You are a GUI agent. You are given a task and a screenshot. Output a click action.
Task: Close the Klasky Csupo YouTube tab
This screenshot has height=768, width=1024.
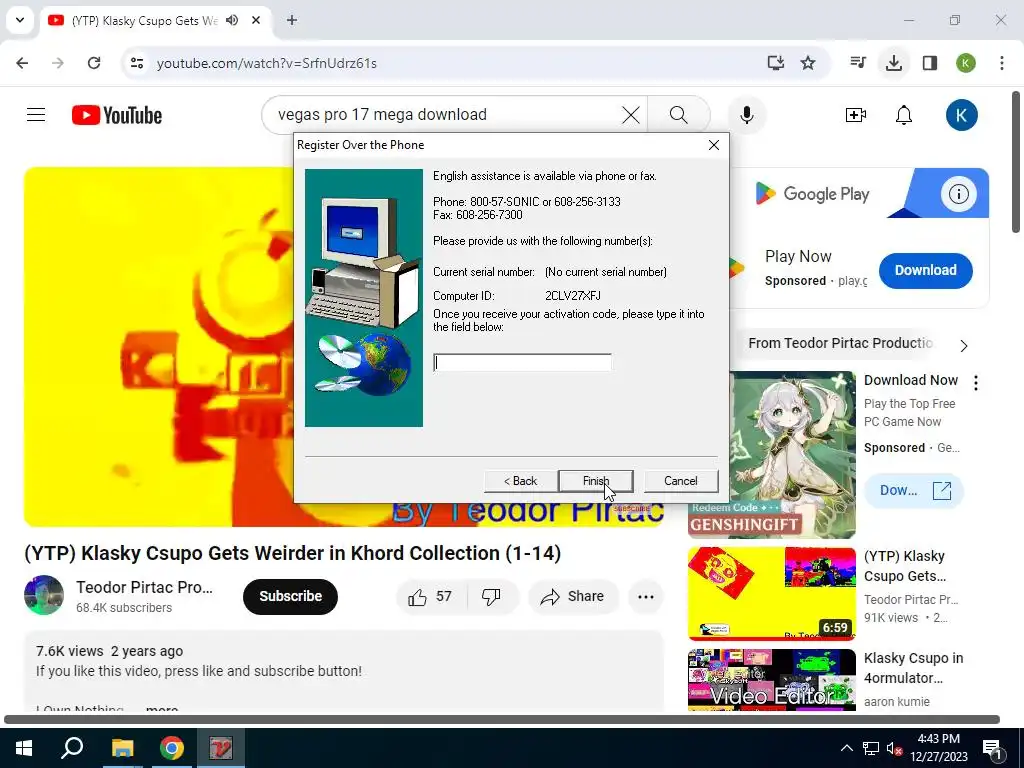[256, 20]
